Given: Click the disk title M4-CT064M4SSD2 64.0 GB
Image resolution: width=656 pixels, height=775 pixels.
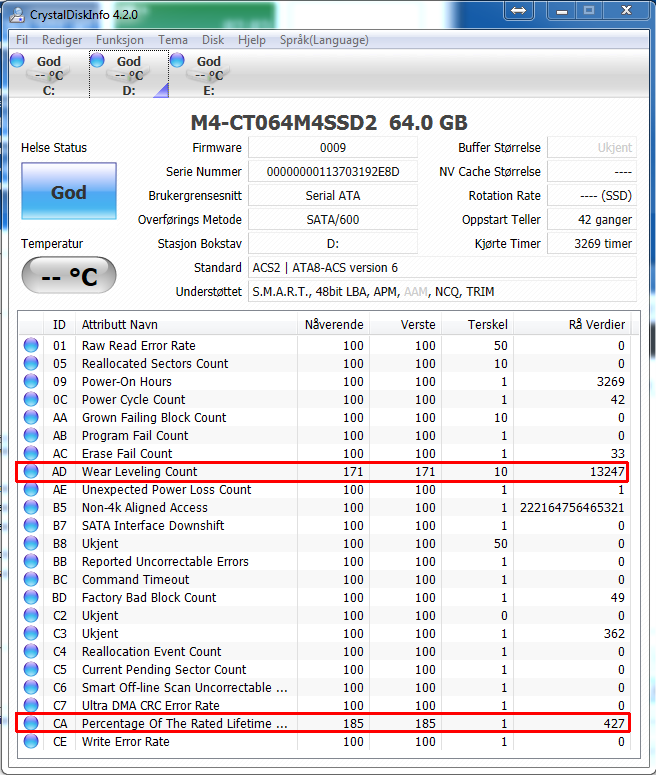Looking at the screenshot, I should click(x=329, y=123).
